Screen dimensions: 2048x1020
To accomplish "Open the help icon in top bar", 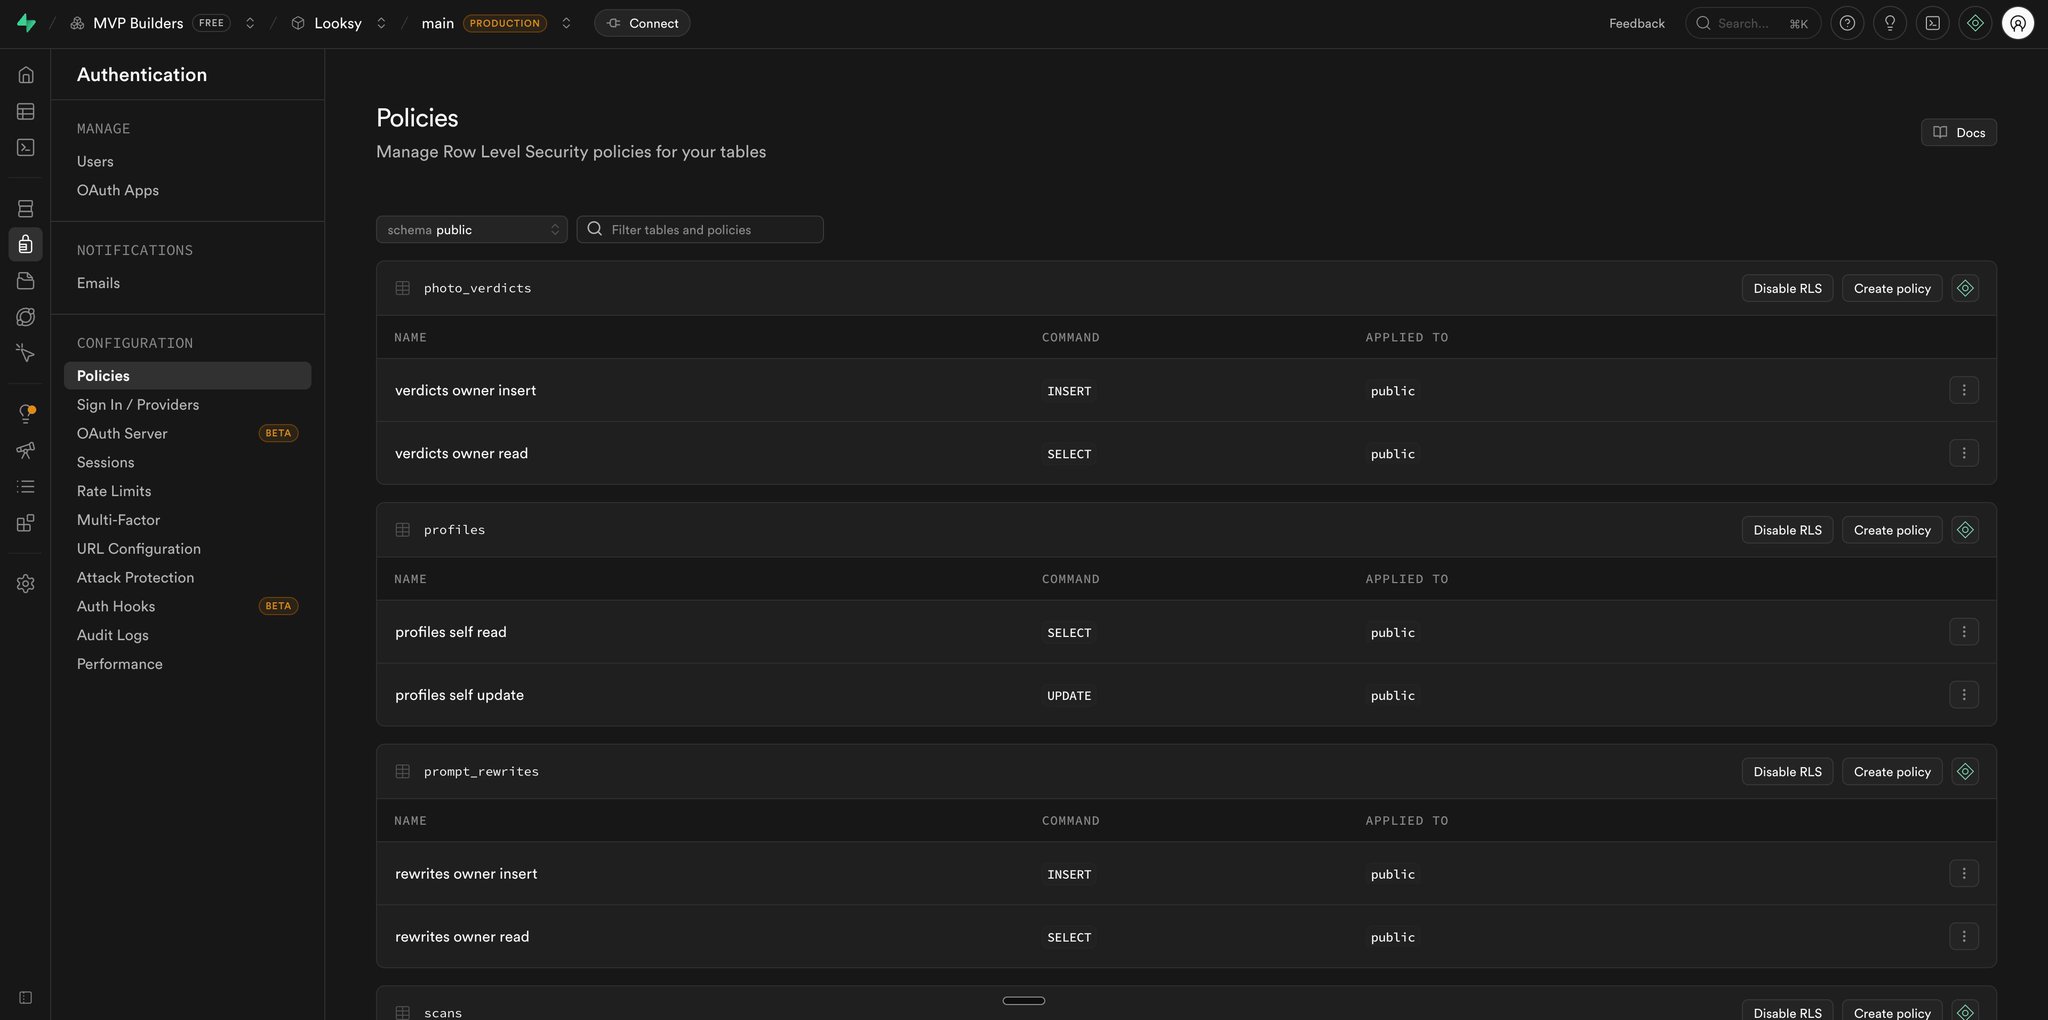I will coord(1847,23).
